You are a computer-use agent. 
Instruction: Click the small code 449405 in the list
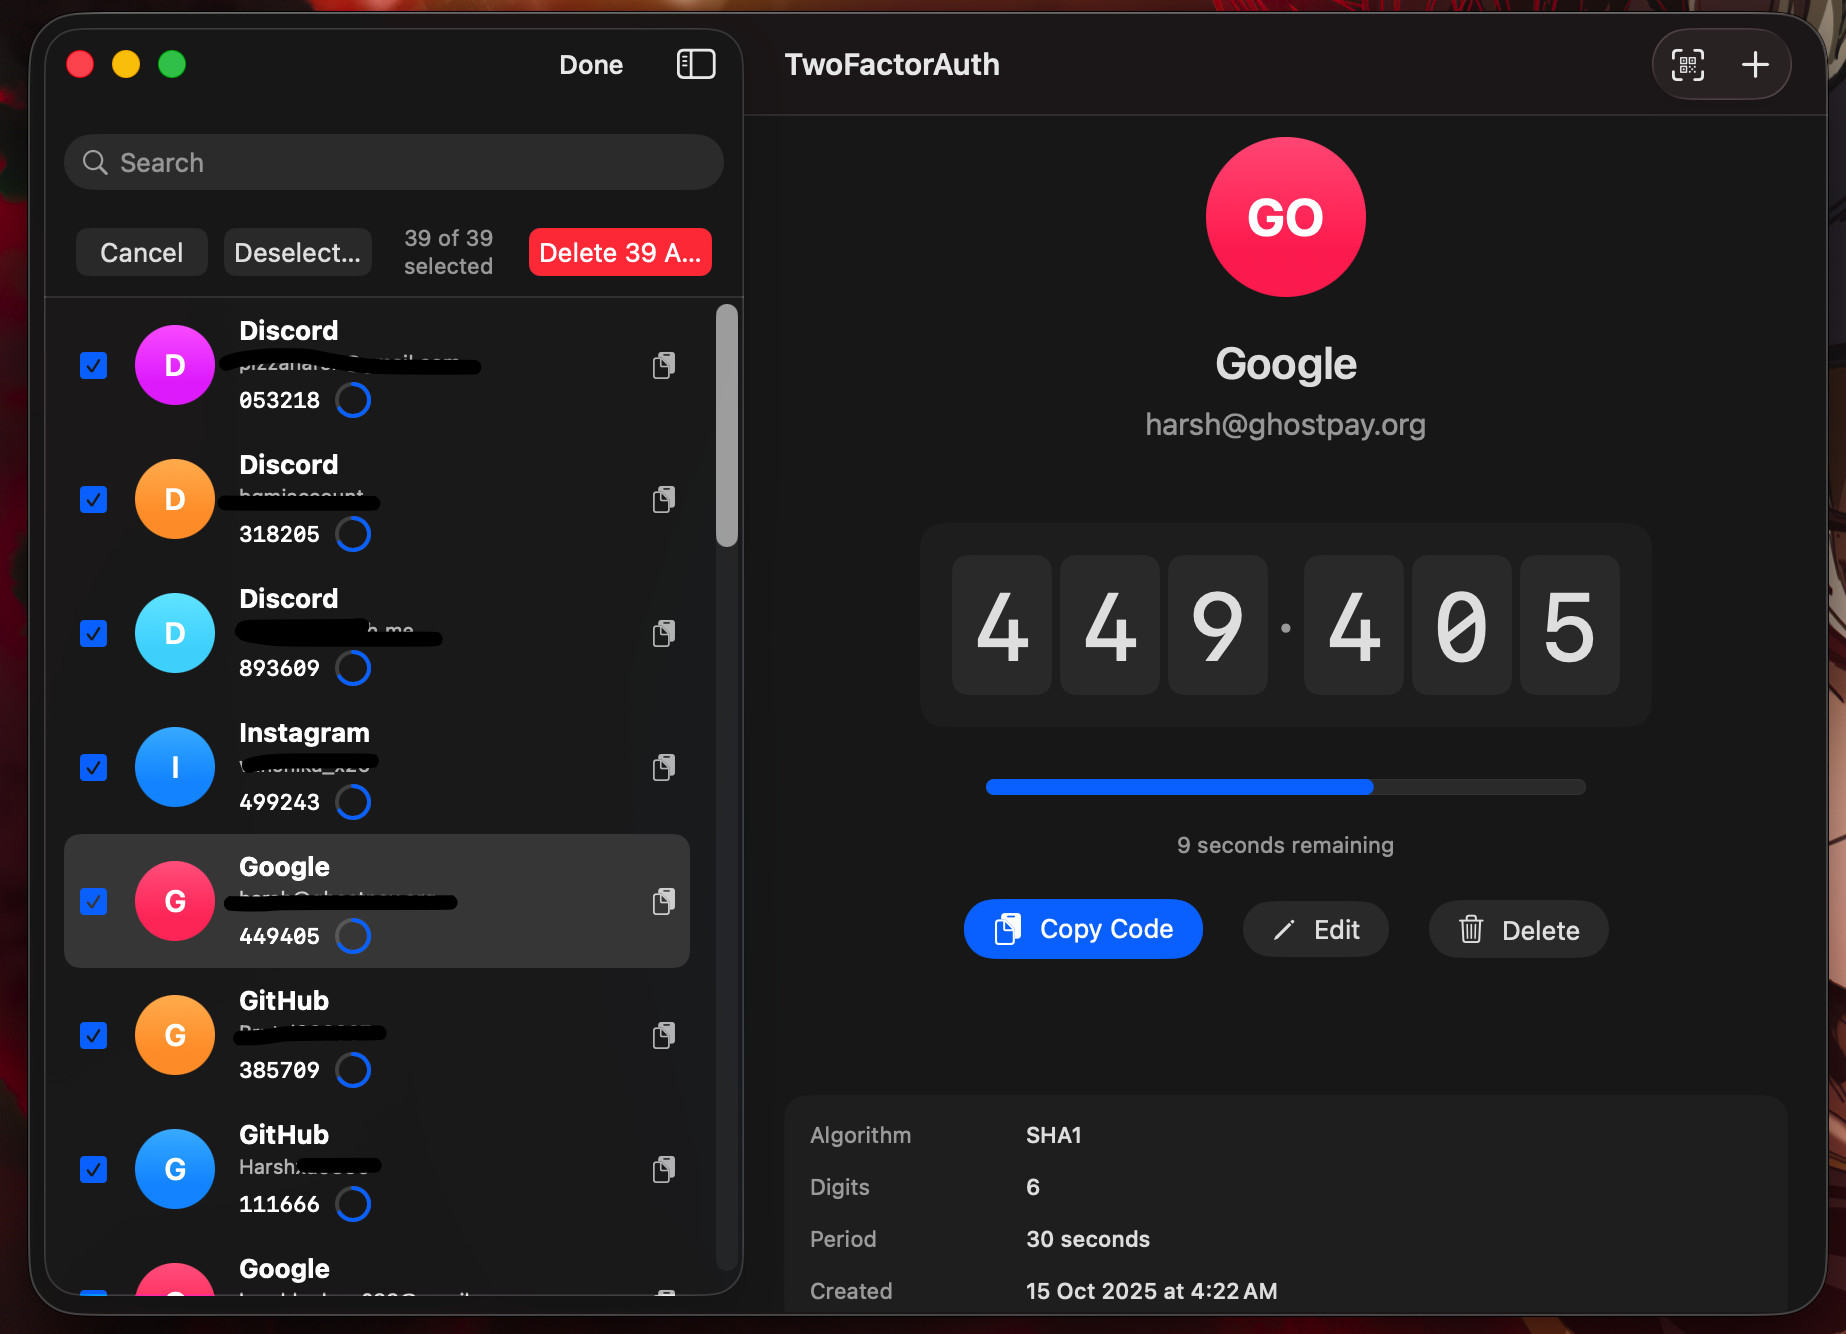280,936
